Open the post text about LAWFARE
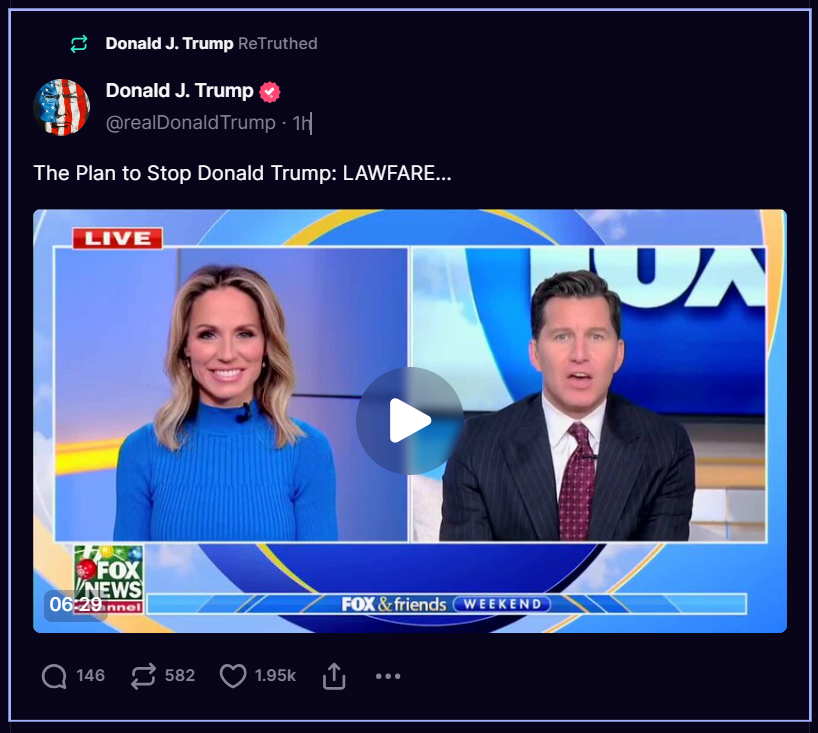This screenshot has height=733, width=818. 243,173
